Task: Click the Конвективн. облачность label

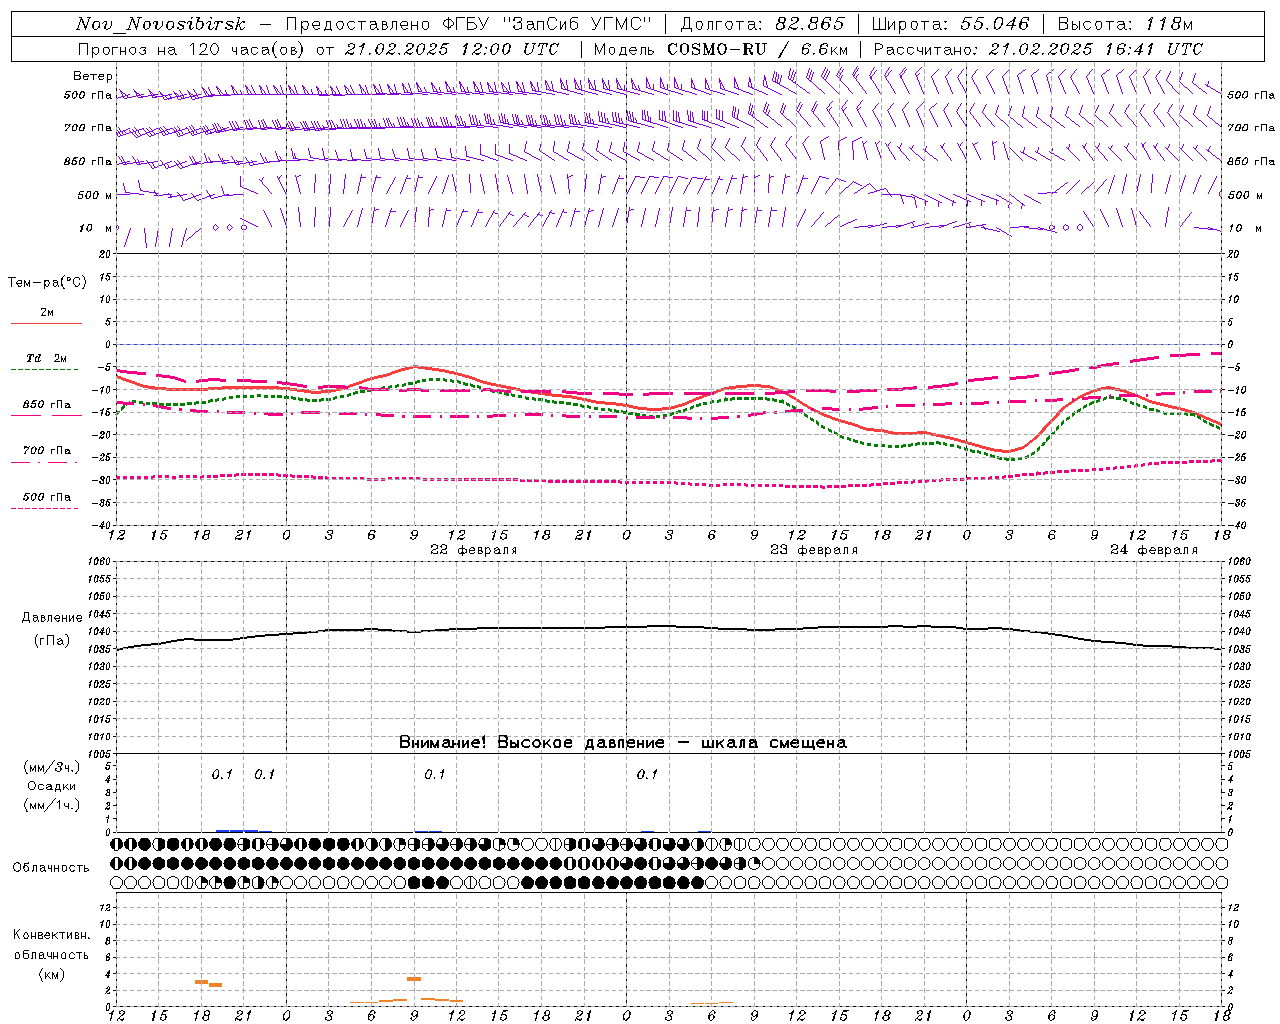Action: click(51, 945)
